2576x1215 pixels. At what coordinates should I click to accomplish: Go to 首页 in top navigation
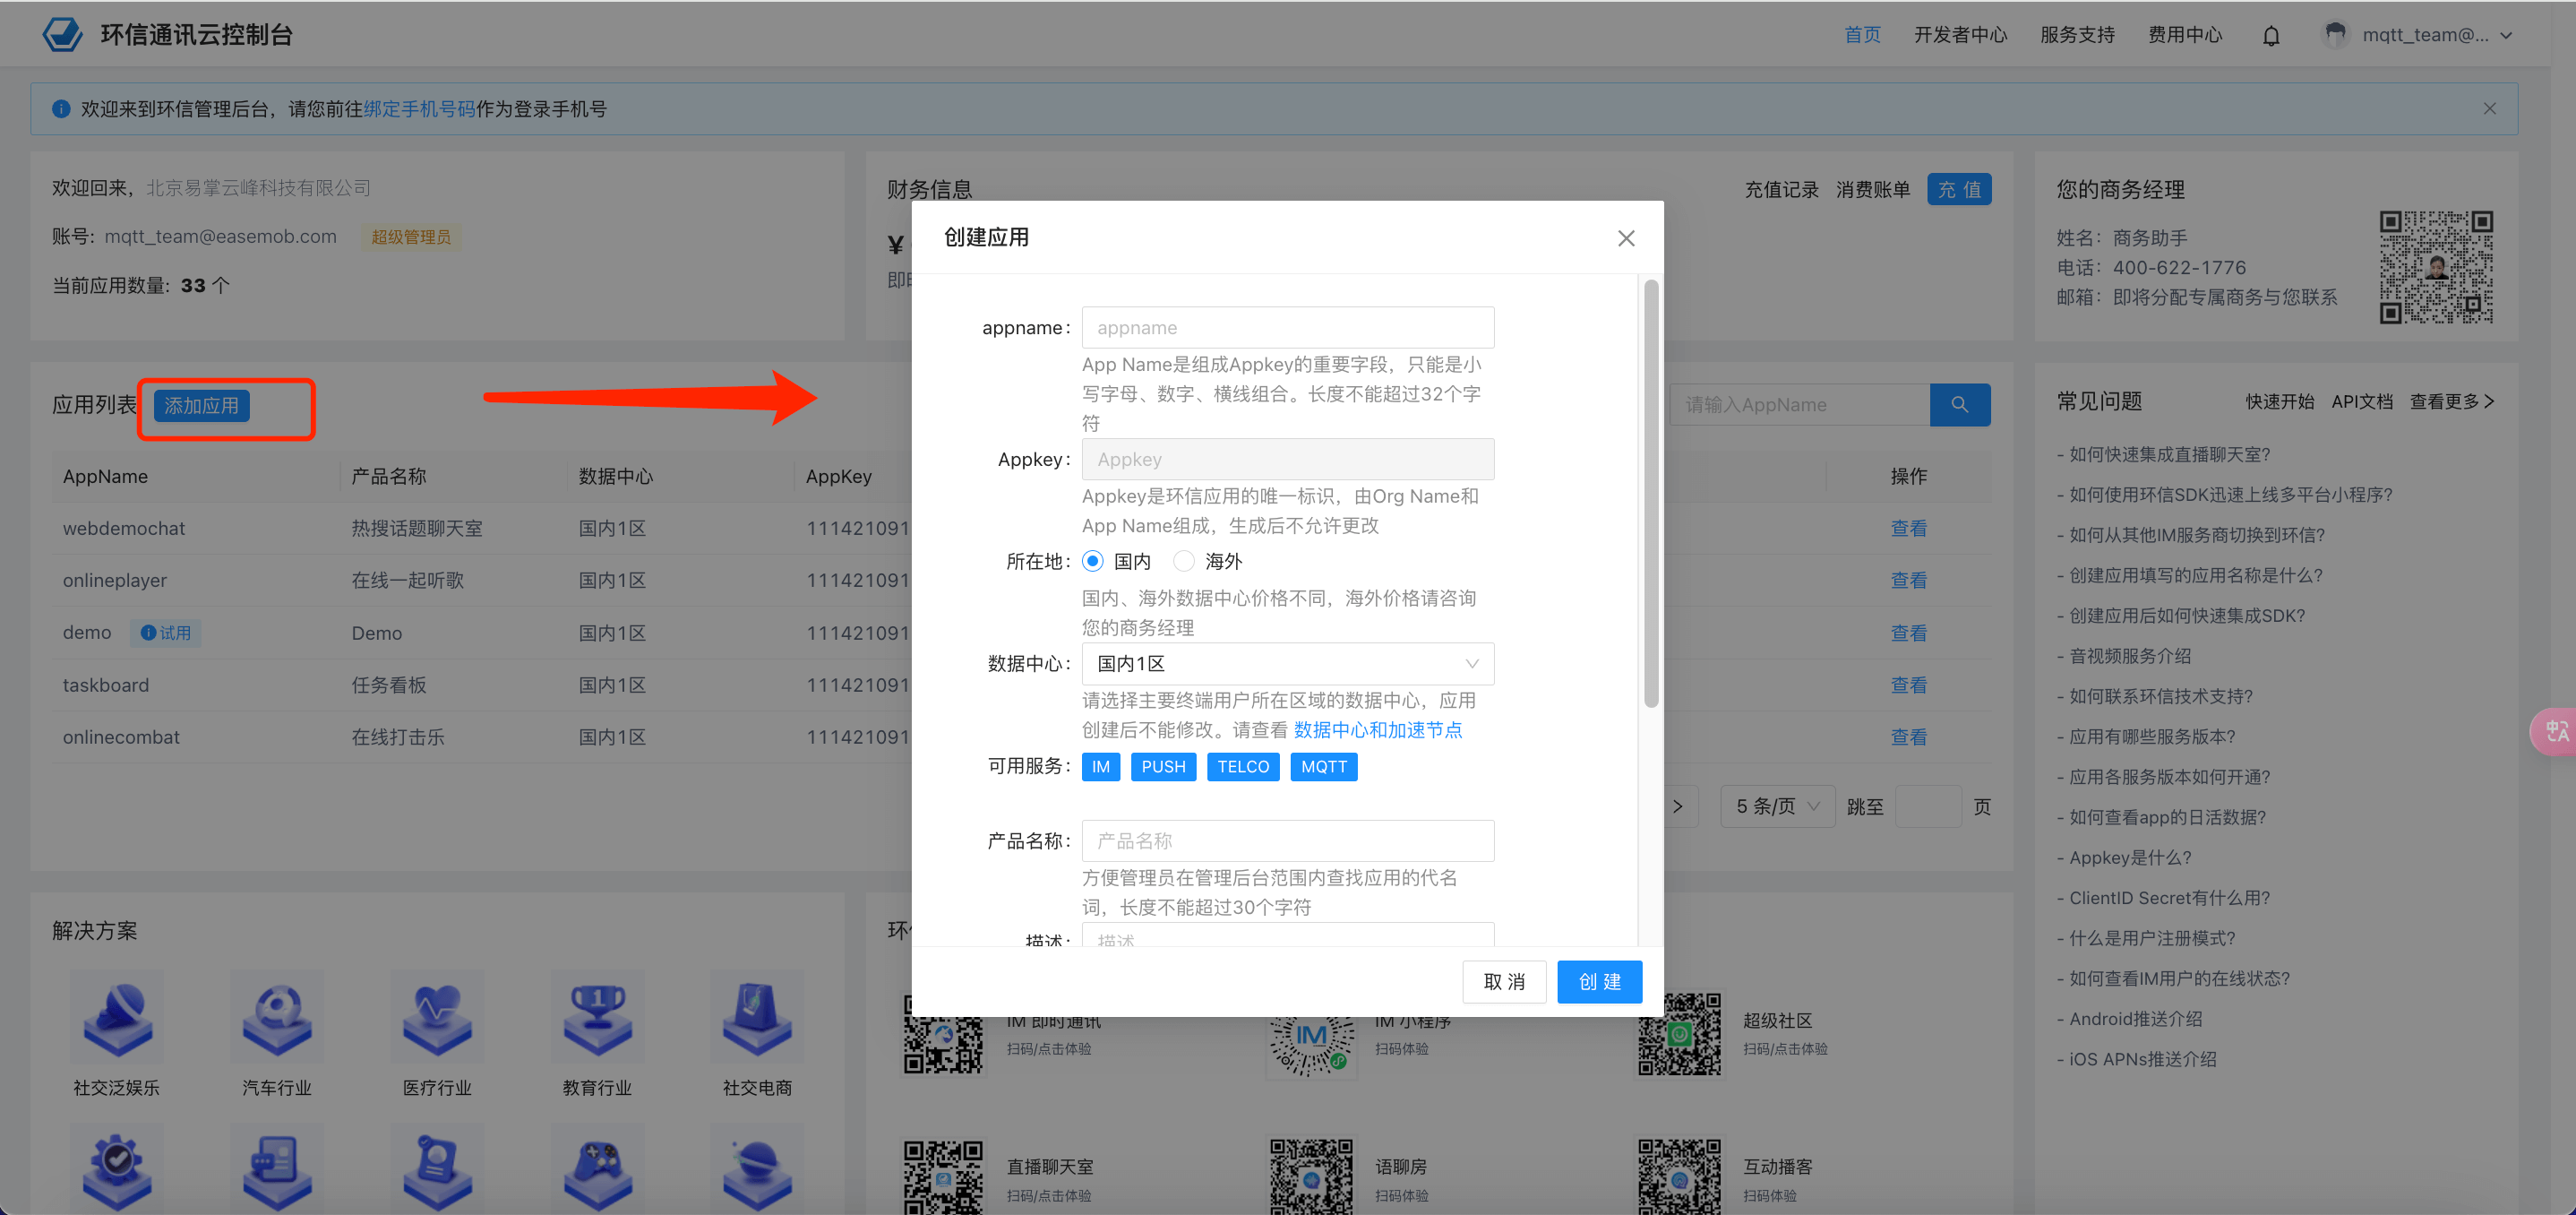coord(1862,35)
